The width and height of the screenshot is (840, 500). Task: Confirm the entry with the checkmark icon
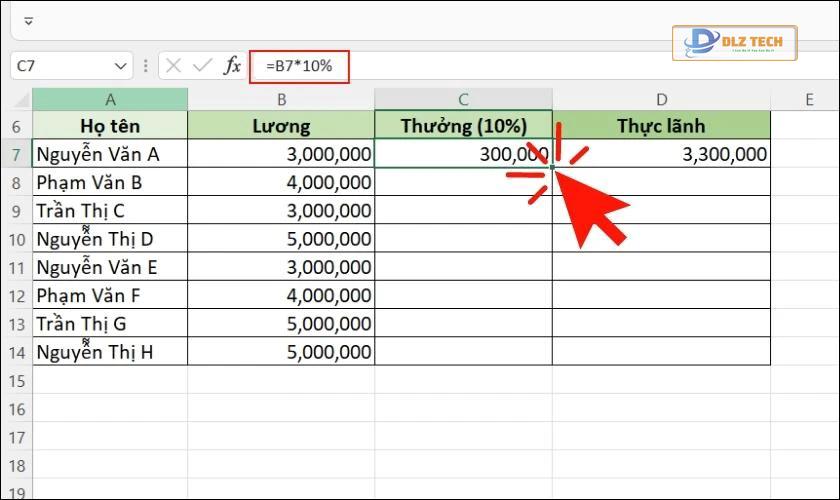202,66
